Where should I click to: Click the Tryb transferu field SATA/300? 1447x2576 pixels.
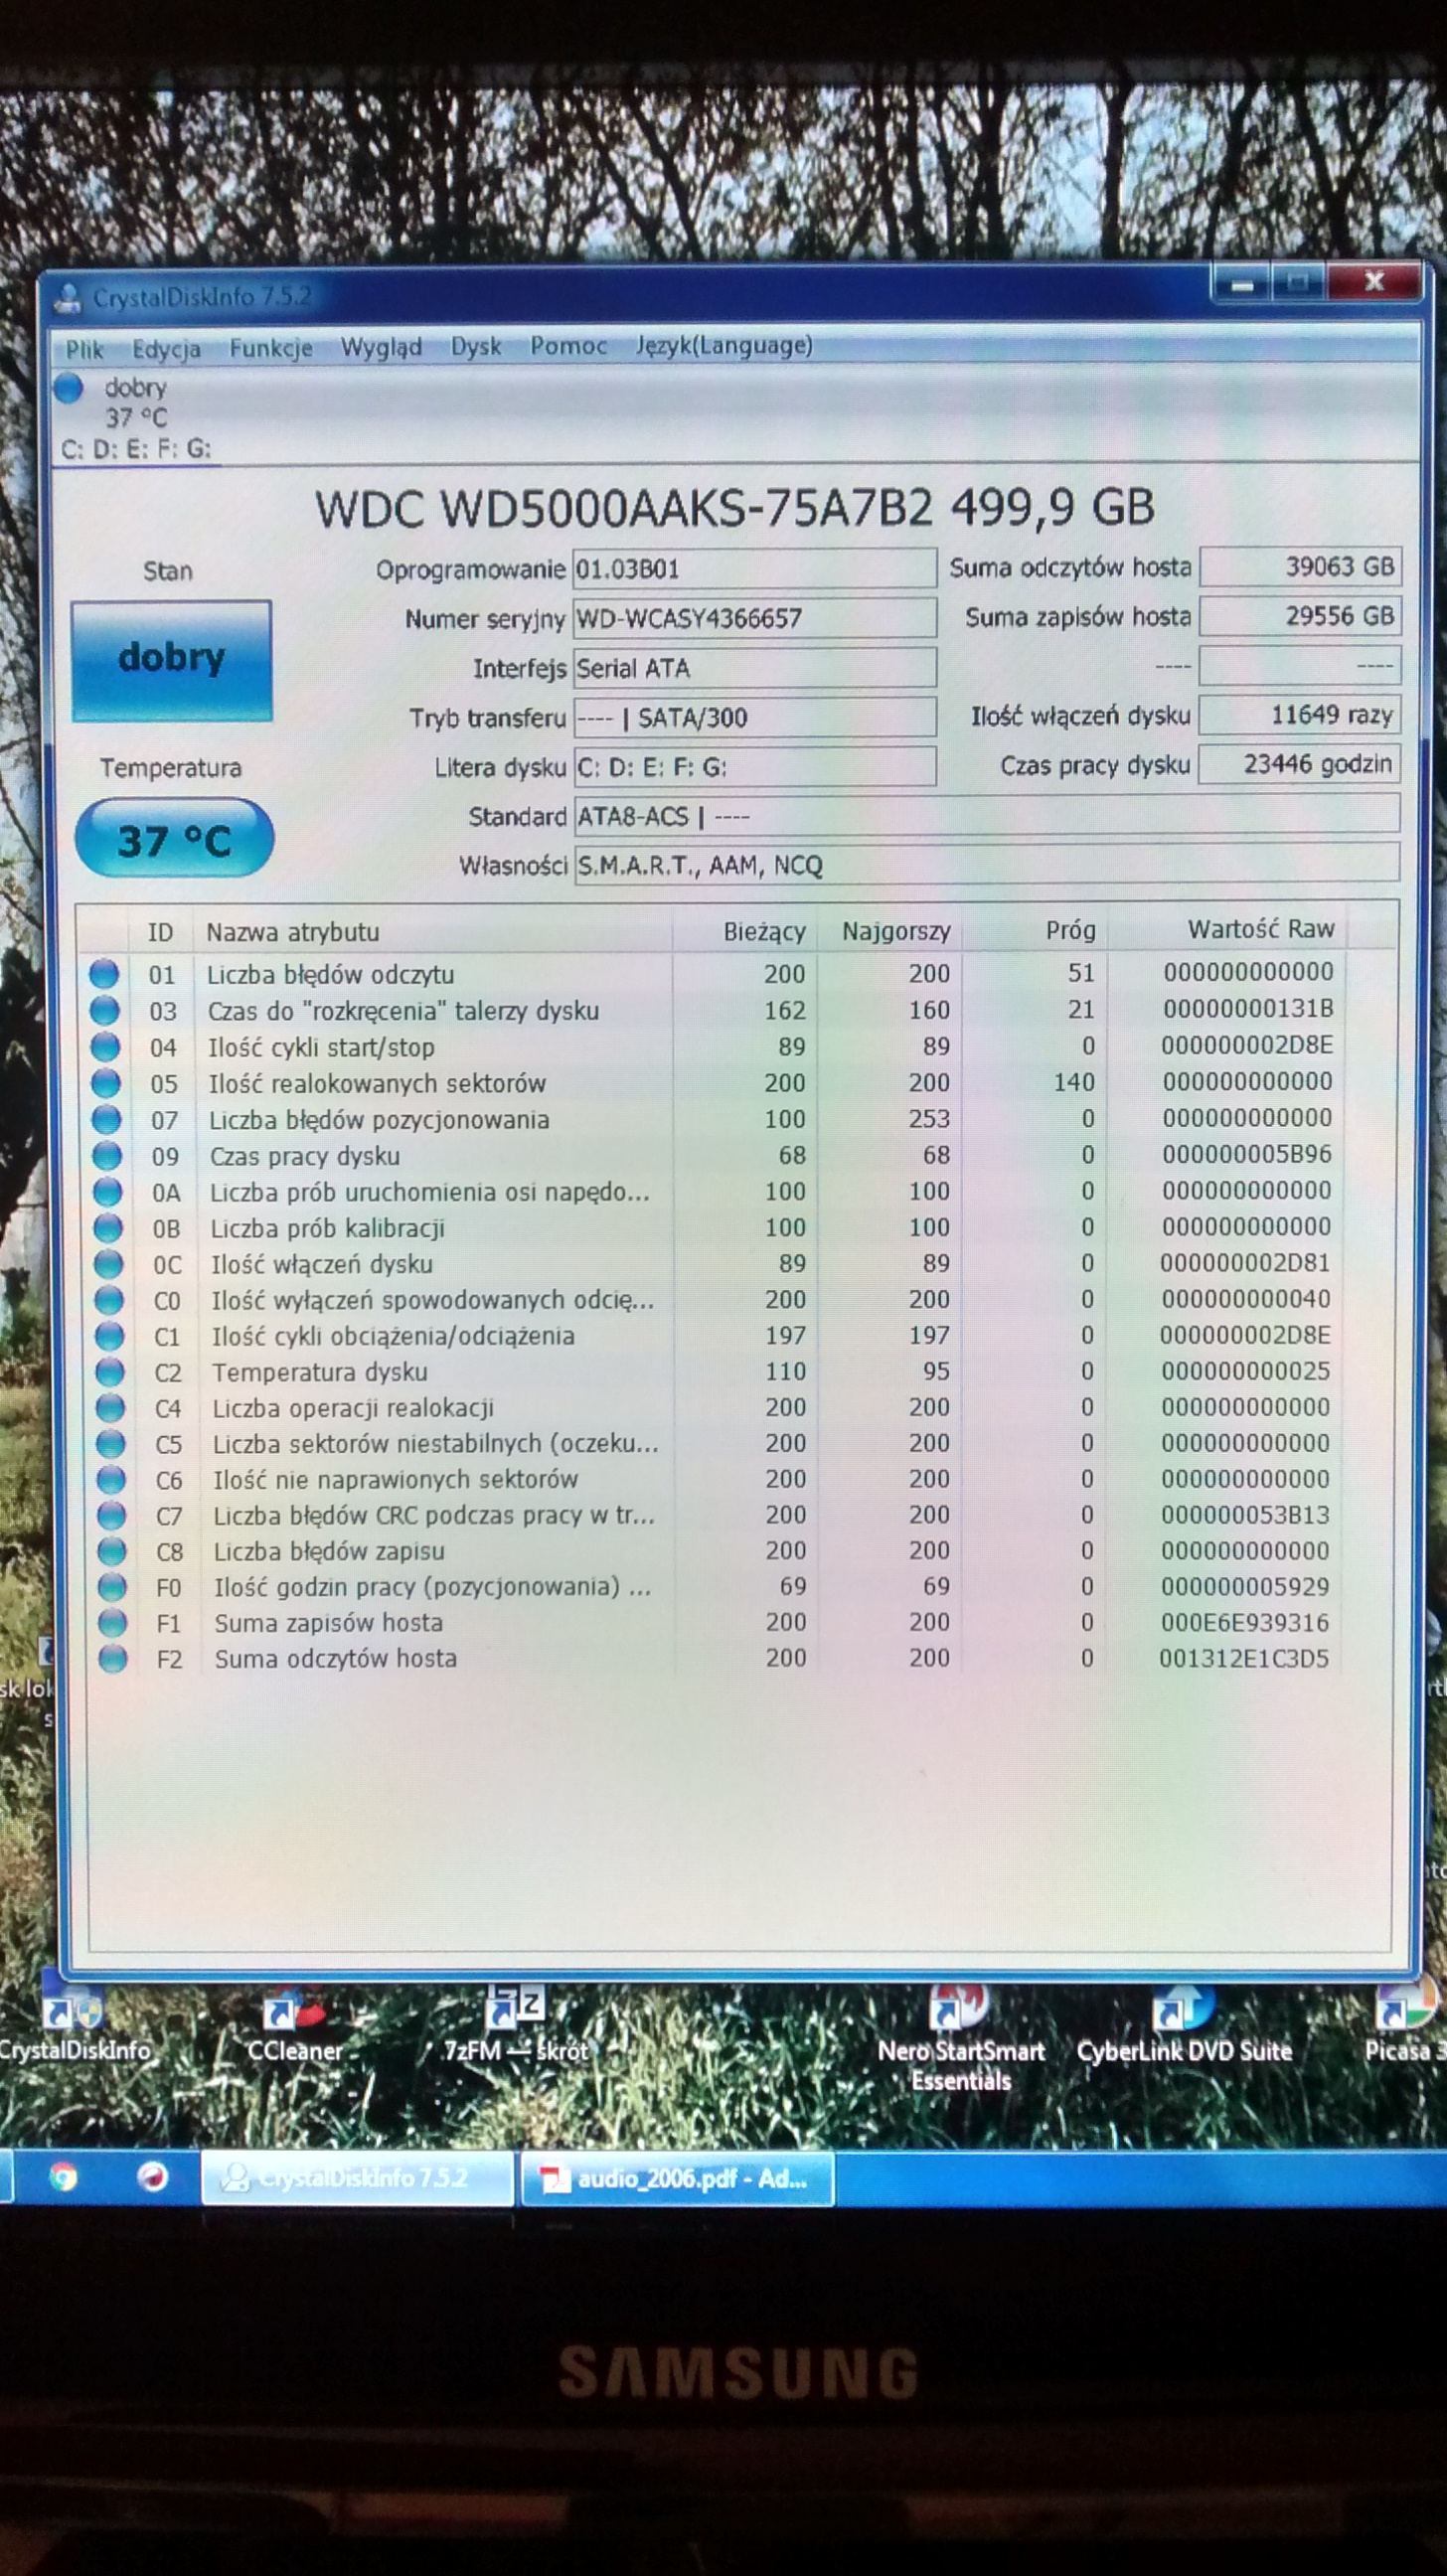pyautogui.click(x=754, y=718)
